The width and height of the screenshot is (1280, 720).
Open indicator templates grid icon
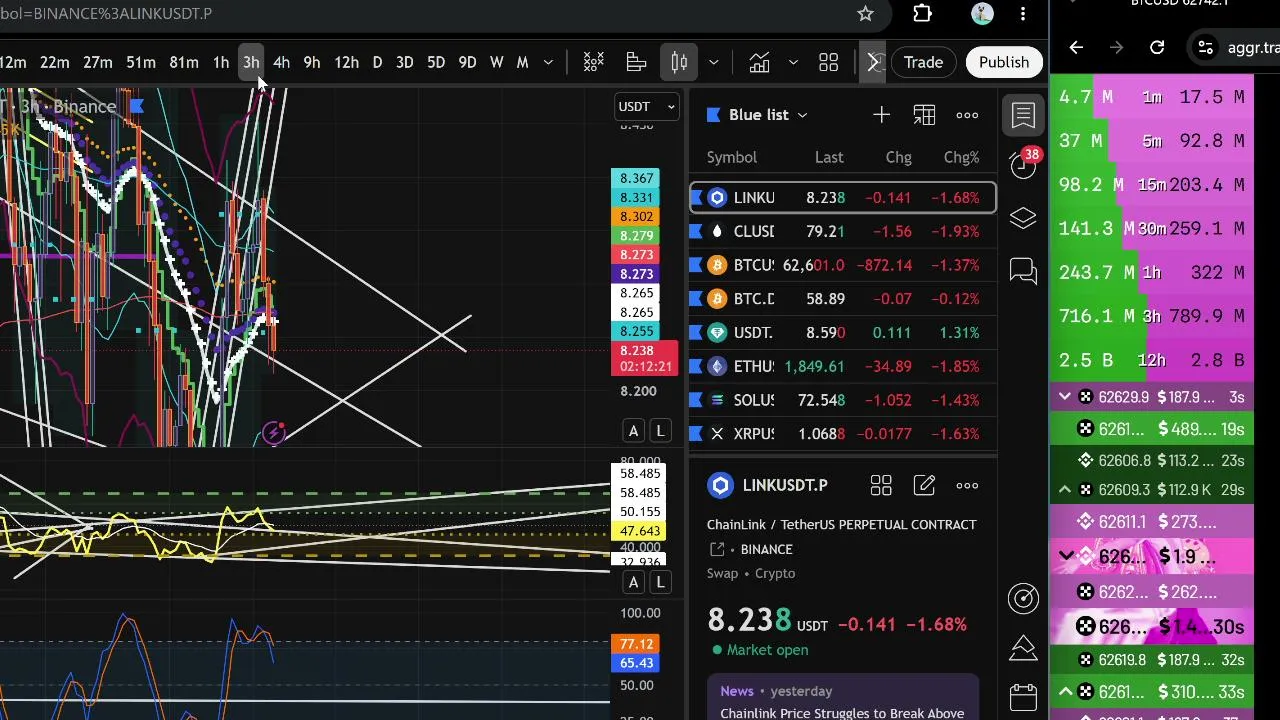pyautogui.click(x=828, y=63)
